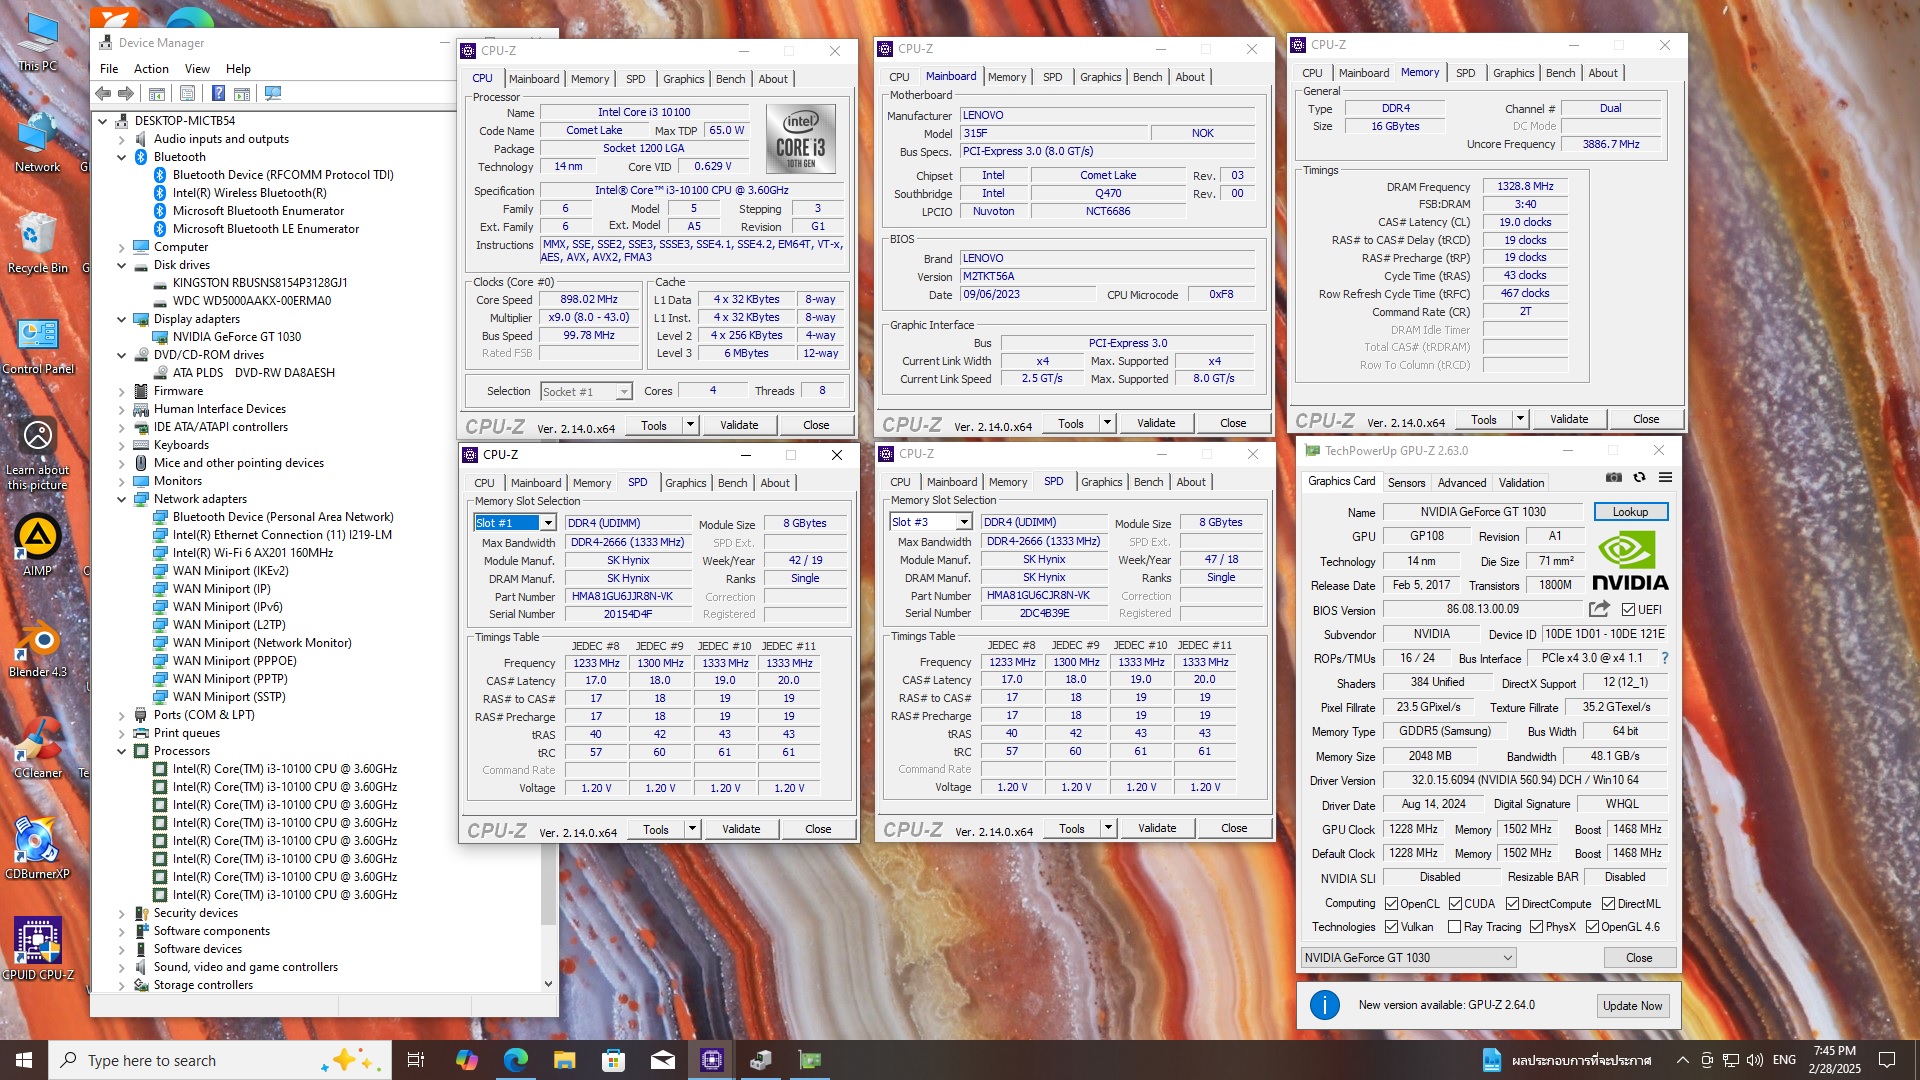Open the CPUID CPU-Z desktop icon
This screenshot has height=1080, width=1920.
point(38,948)
